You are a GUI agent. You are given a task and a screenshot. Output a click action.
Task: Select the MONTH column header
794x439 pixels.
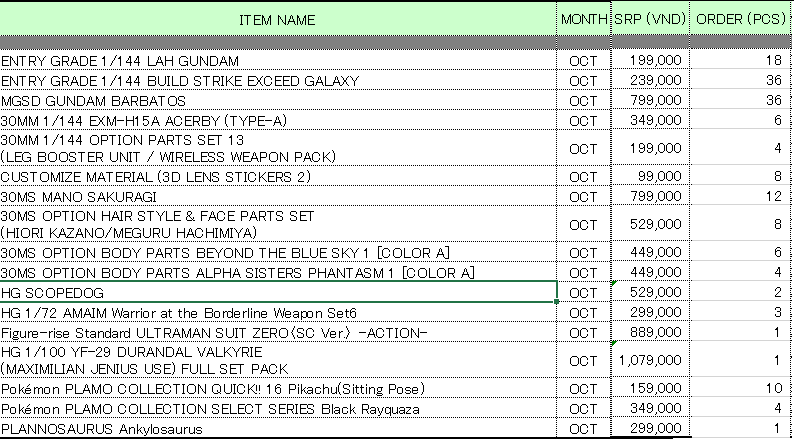(x=583, y=20)
